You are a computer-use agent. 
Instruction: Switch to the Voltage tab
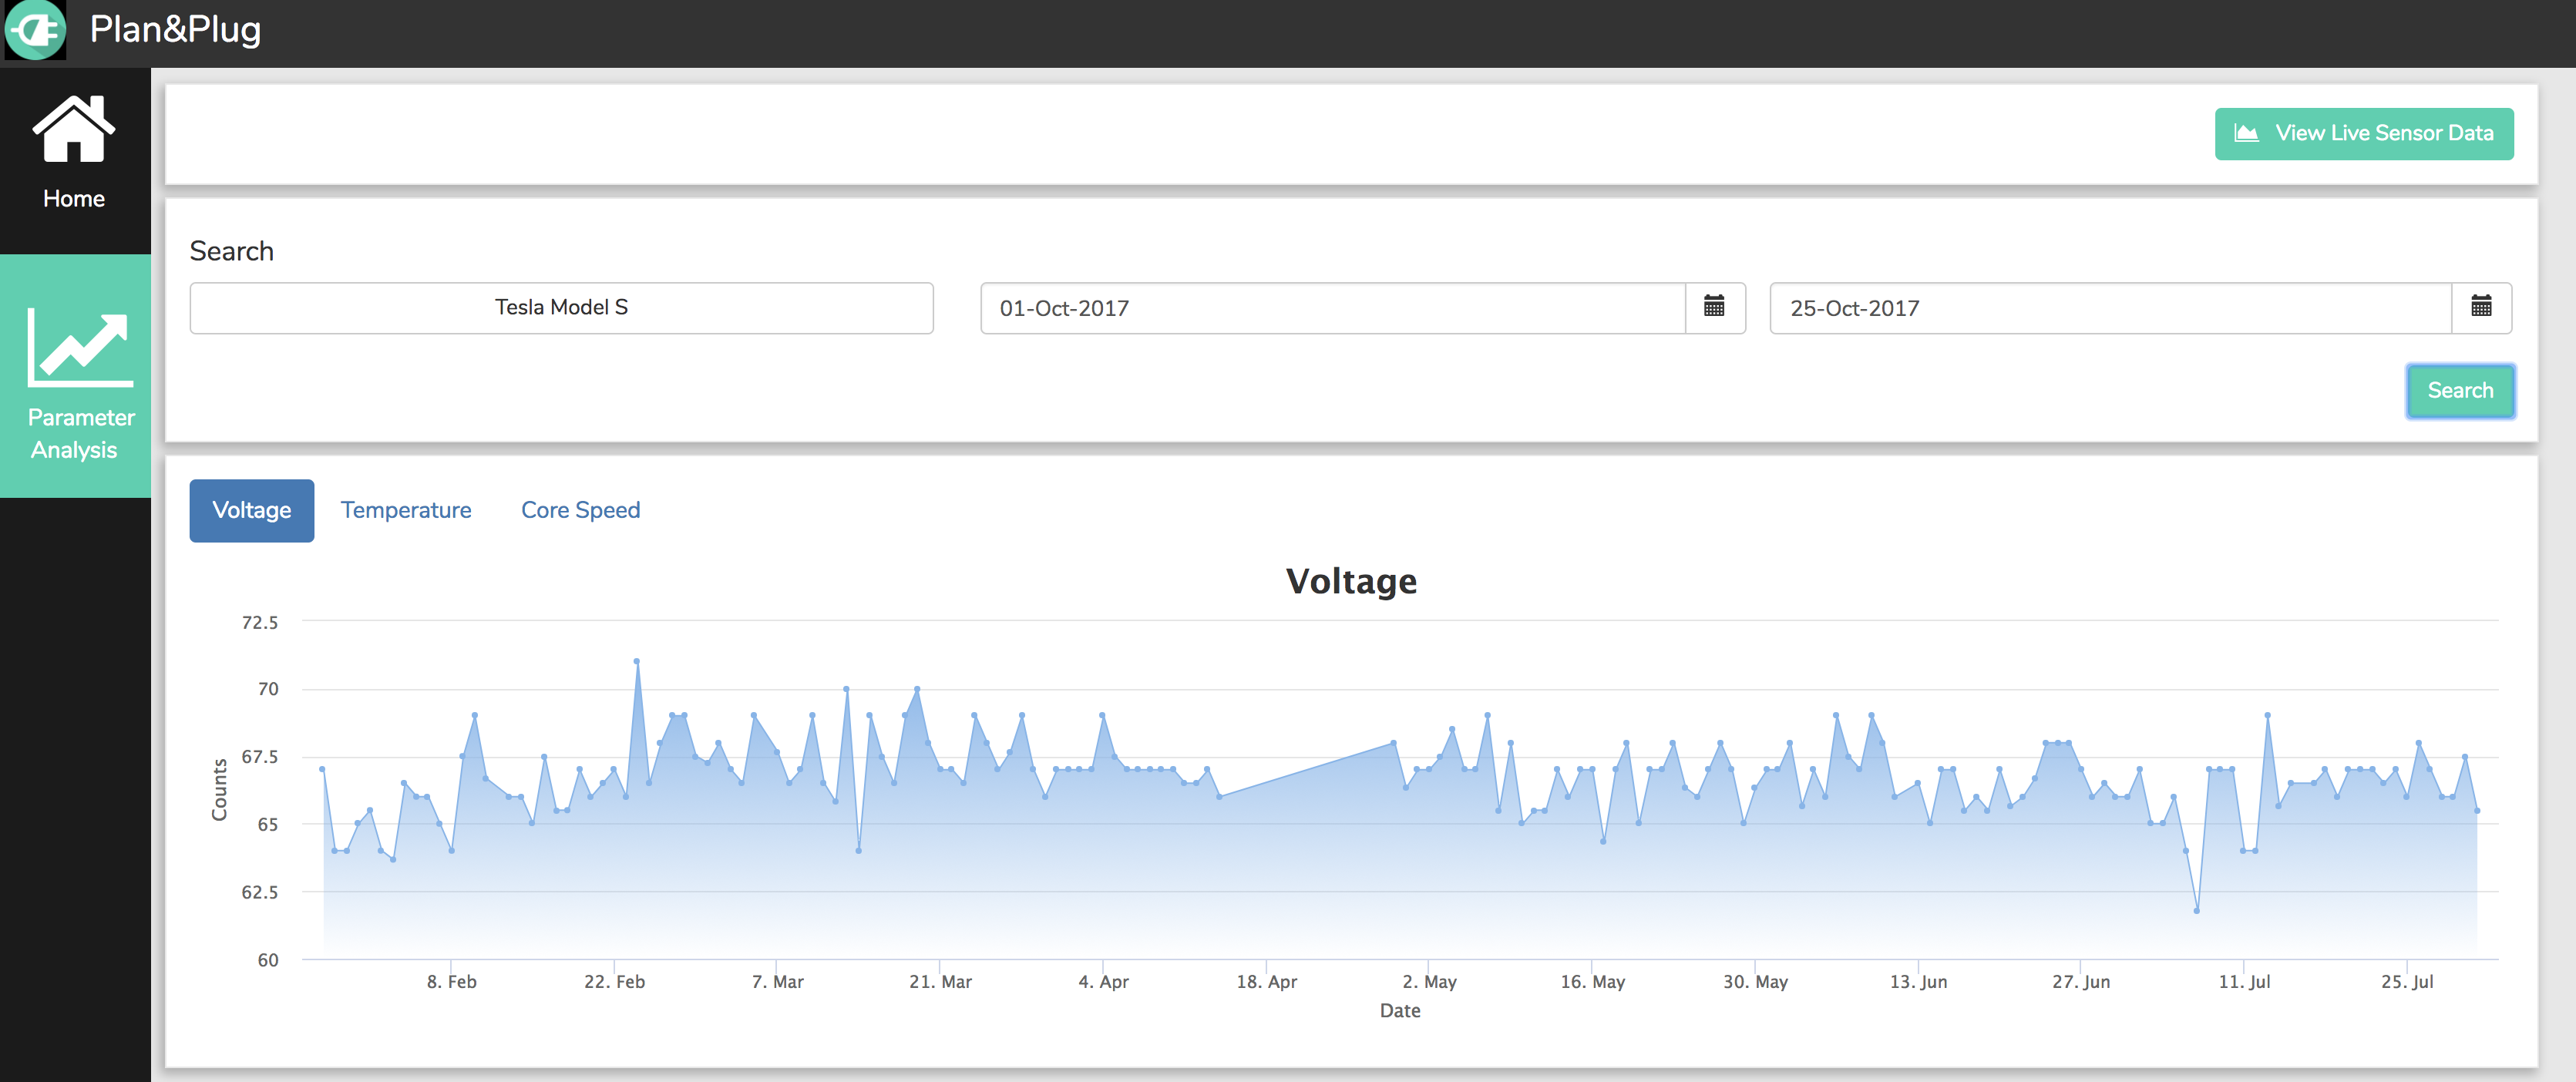tap(251, 510)
